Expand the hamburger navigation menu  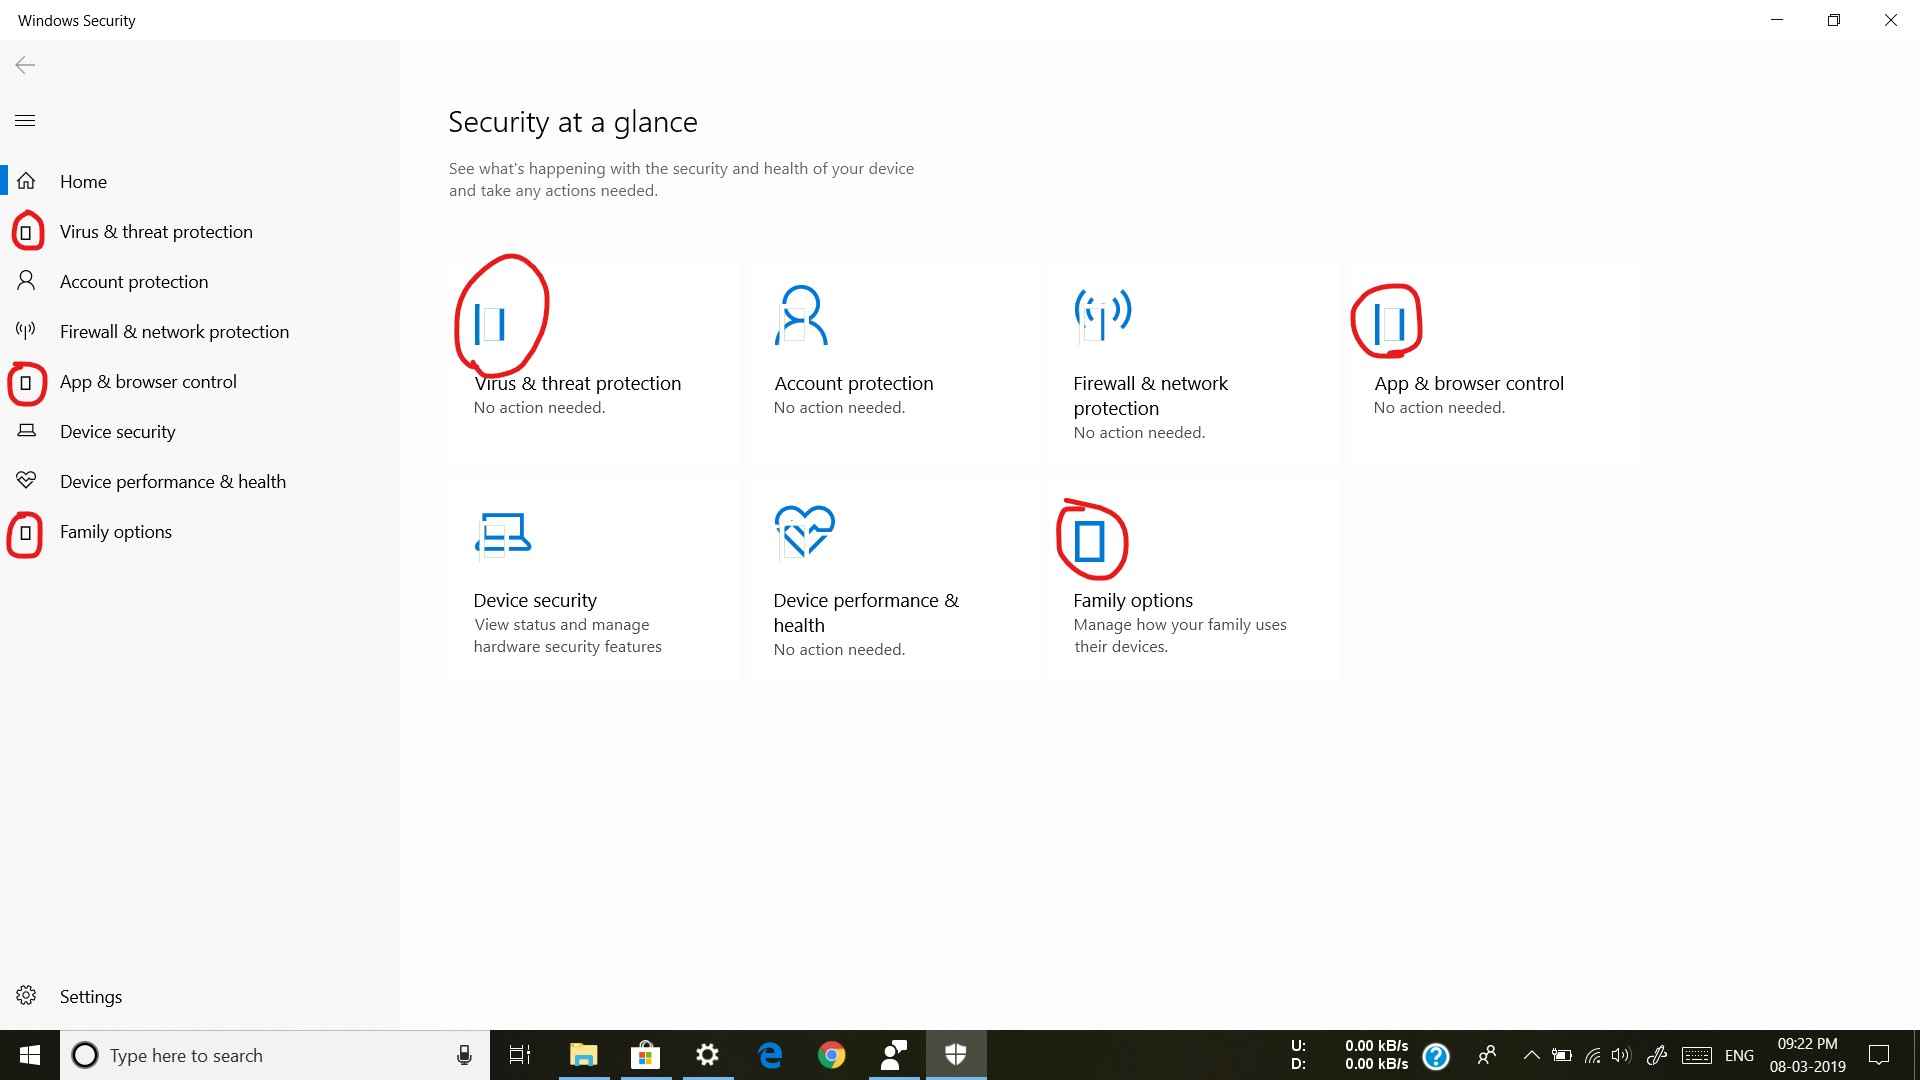(25, 120)
